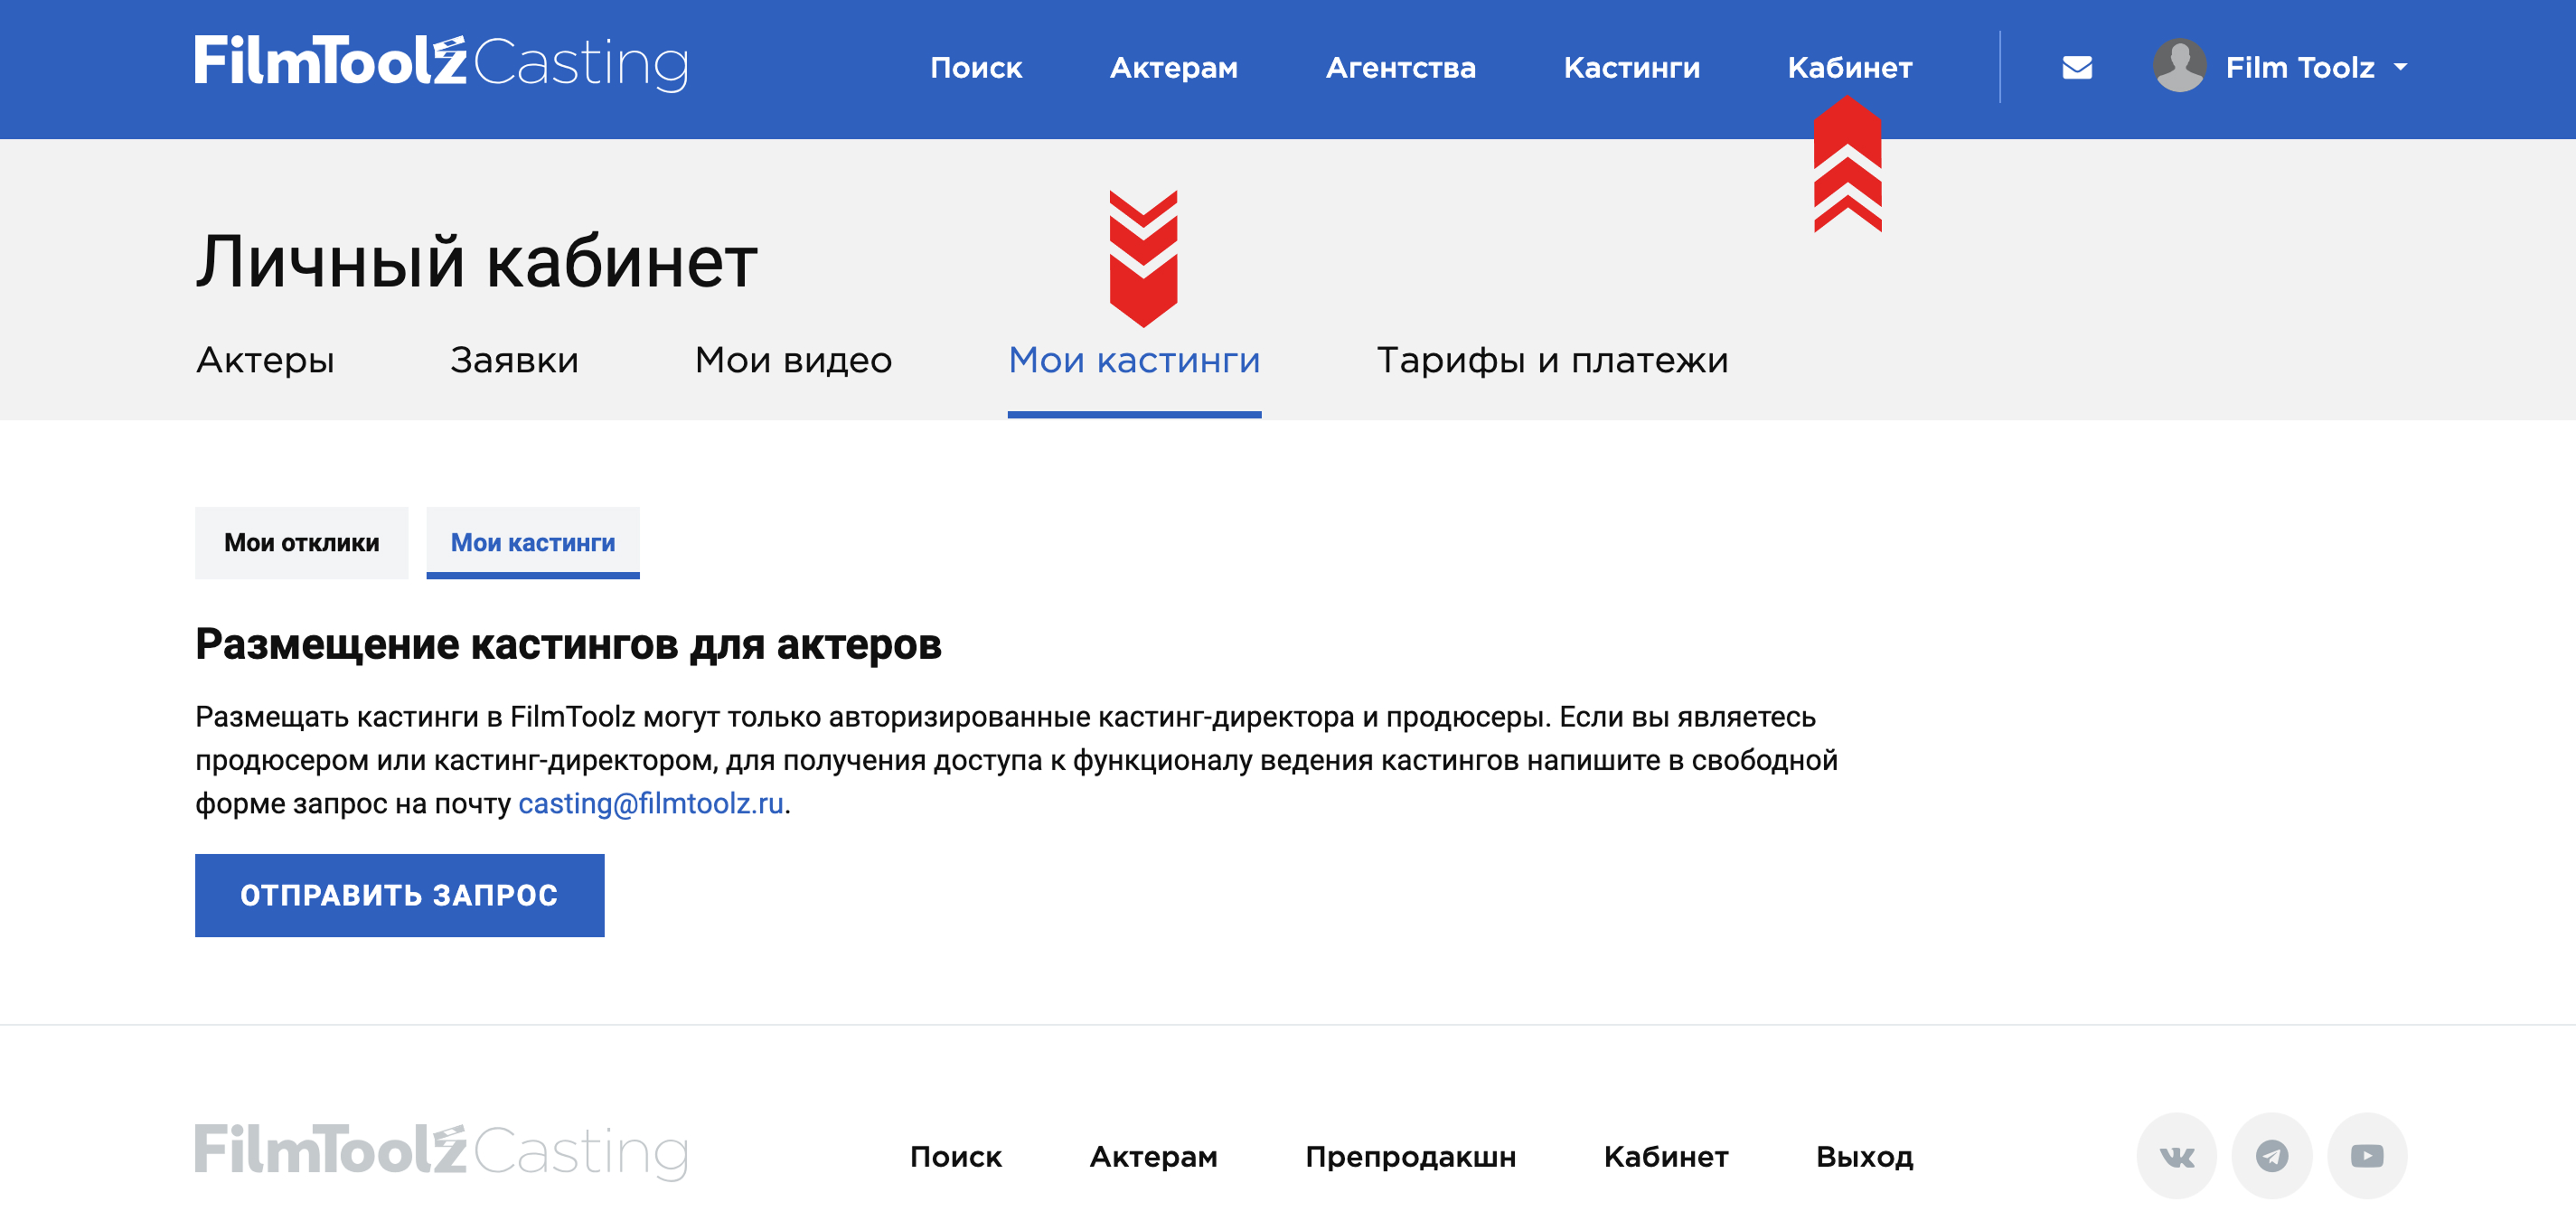Click the gray FilmToolz Casting footer logo

coord(441,1152)
